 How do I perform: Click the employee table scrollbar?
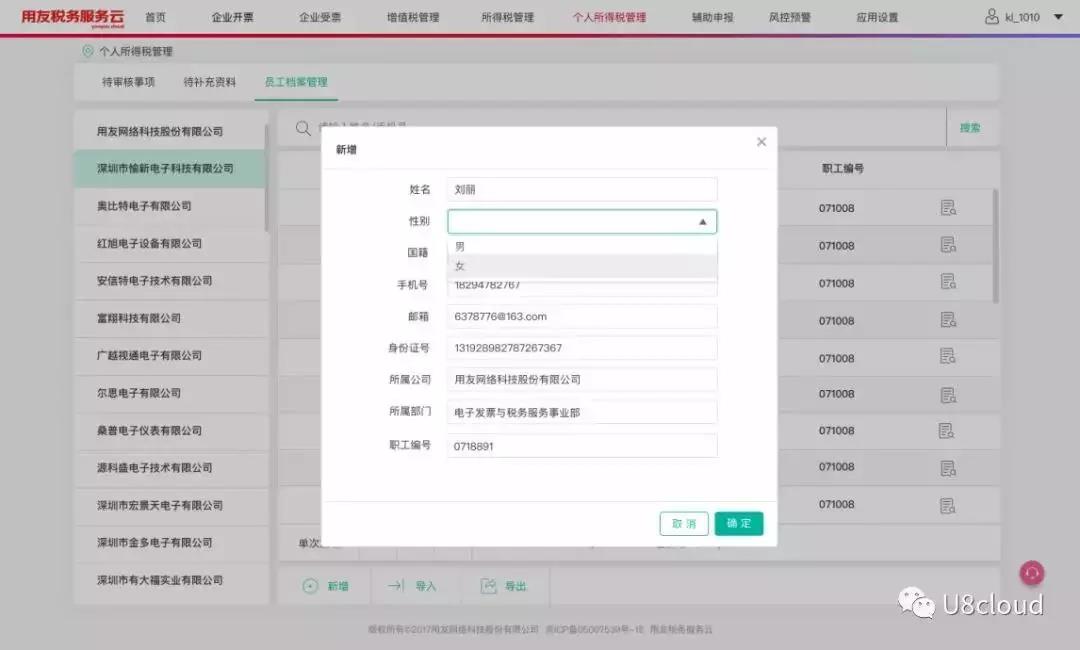point(995,247)
